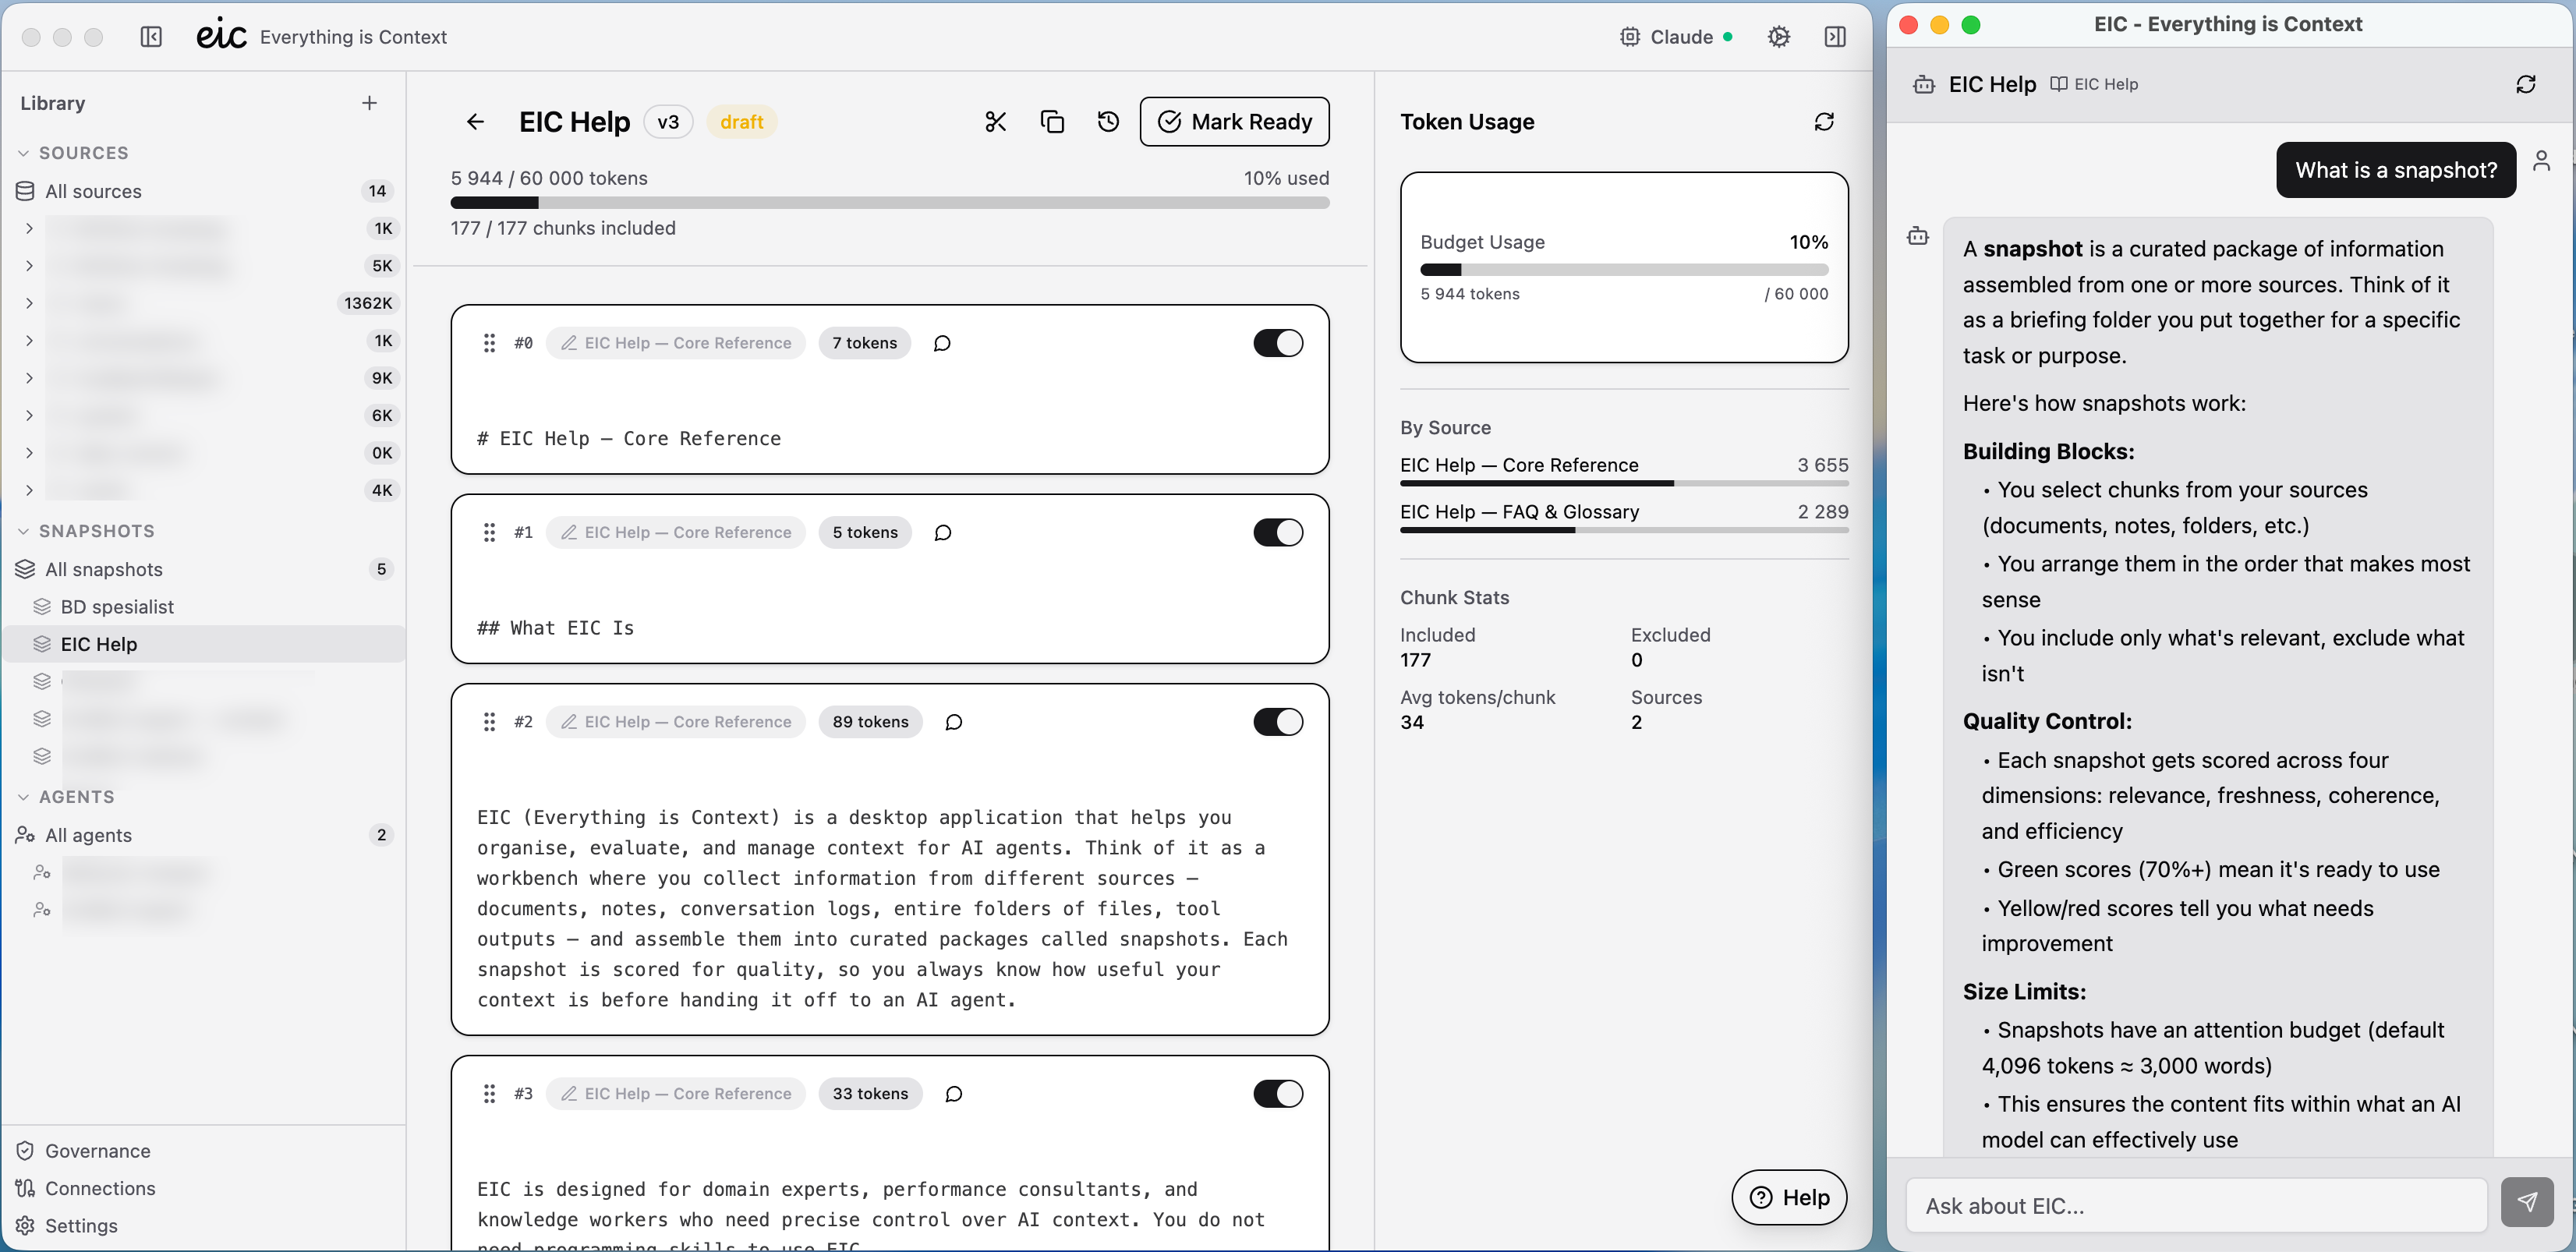The image size is (2576, 1252).
Task: Click the Claude model chip icon
Action: (x=1630, y=37)
